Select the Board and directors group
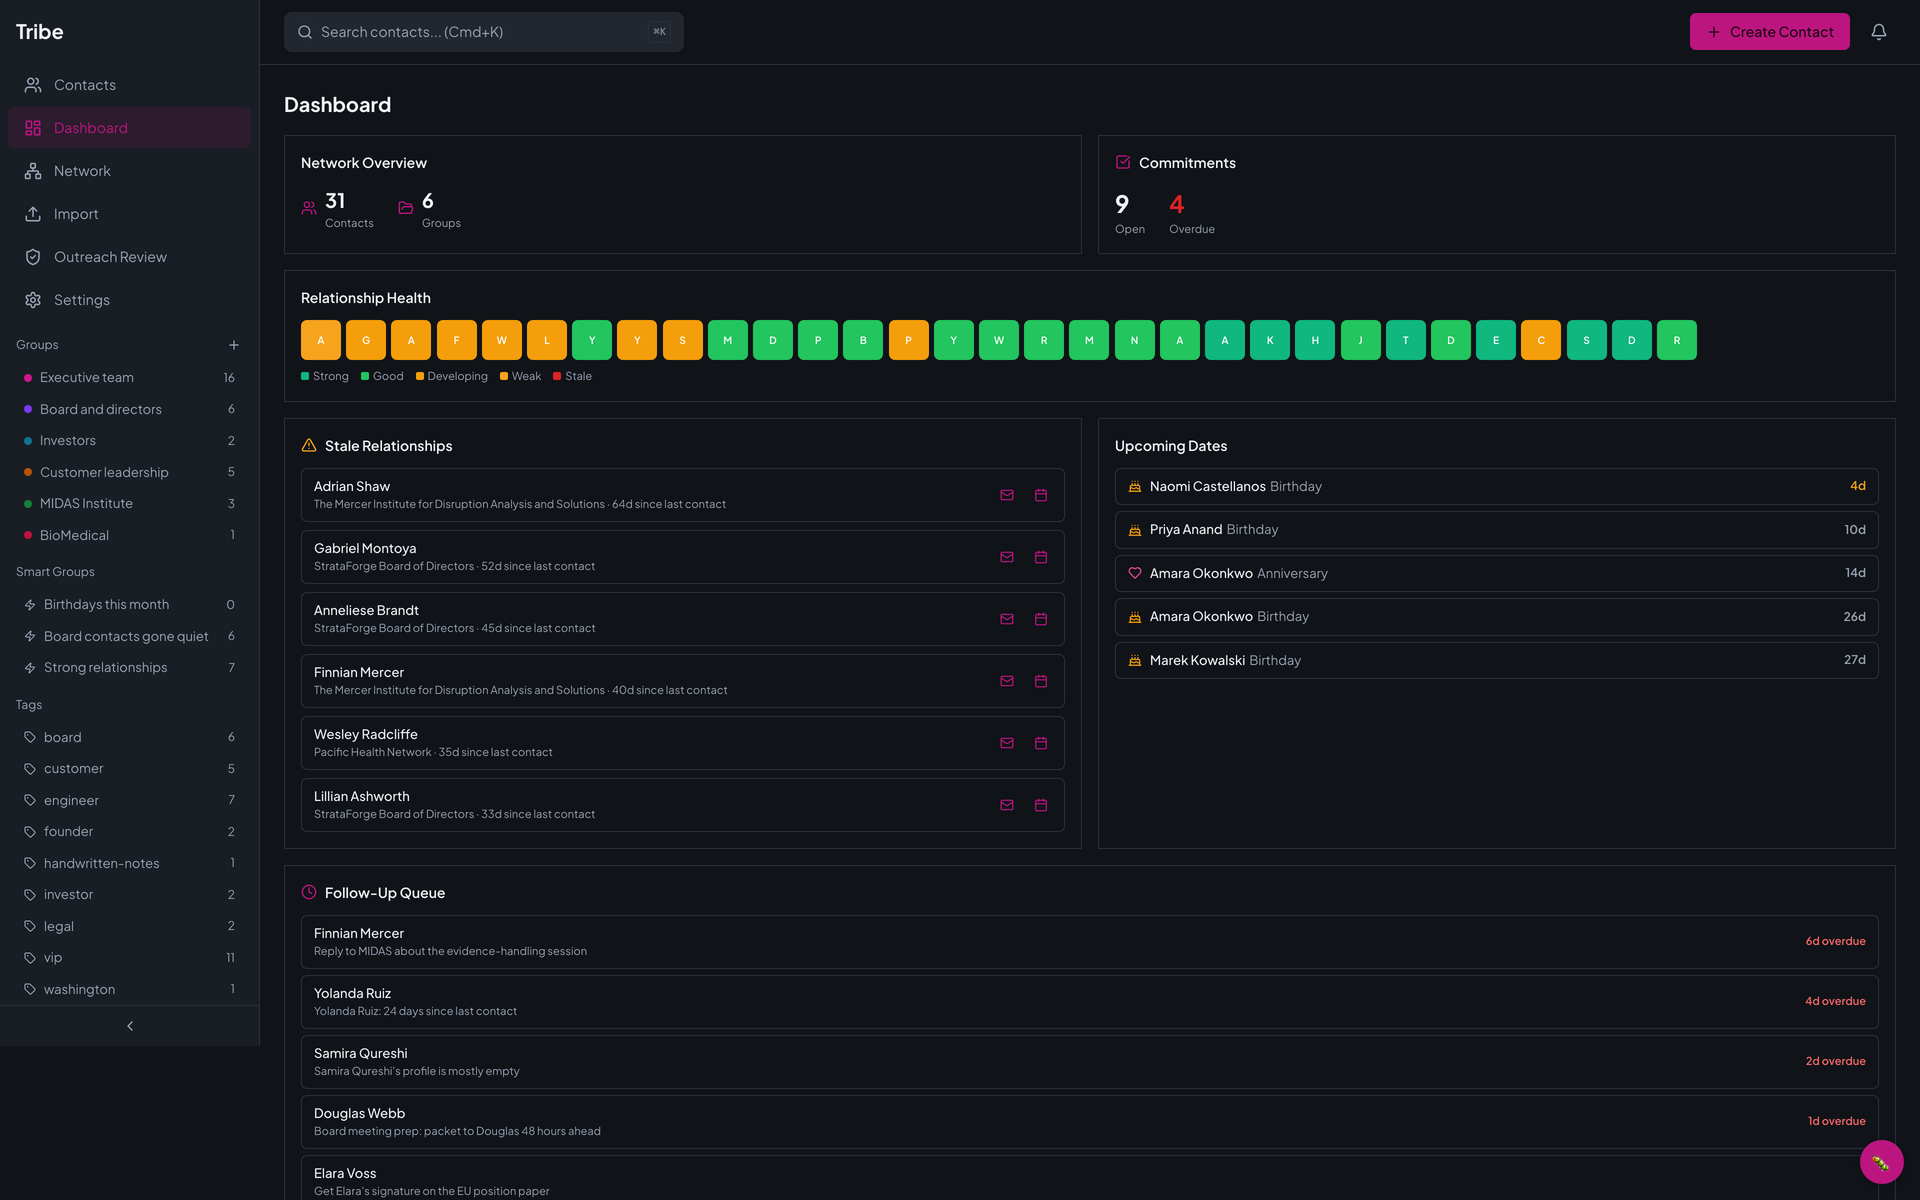The width and height of the screenshot is (1920, 1200). (129, 409)
